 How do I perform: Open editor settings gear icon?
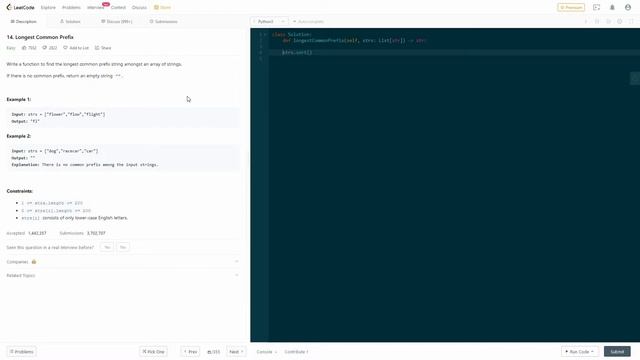coord(620,21)
